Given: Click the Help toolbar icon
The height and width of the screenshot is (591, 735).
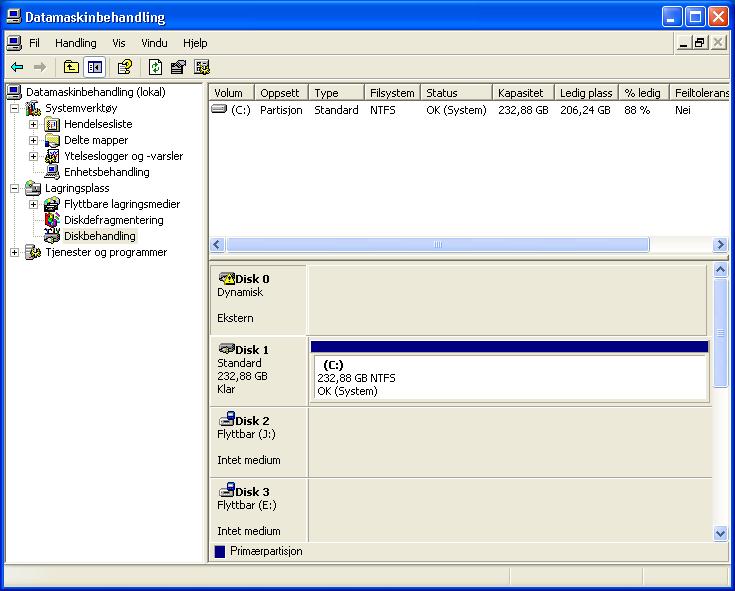Looking at the screenshot, I should click(125, 67).
